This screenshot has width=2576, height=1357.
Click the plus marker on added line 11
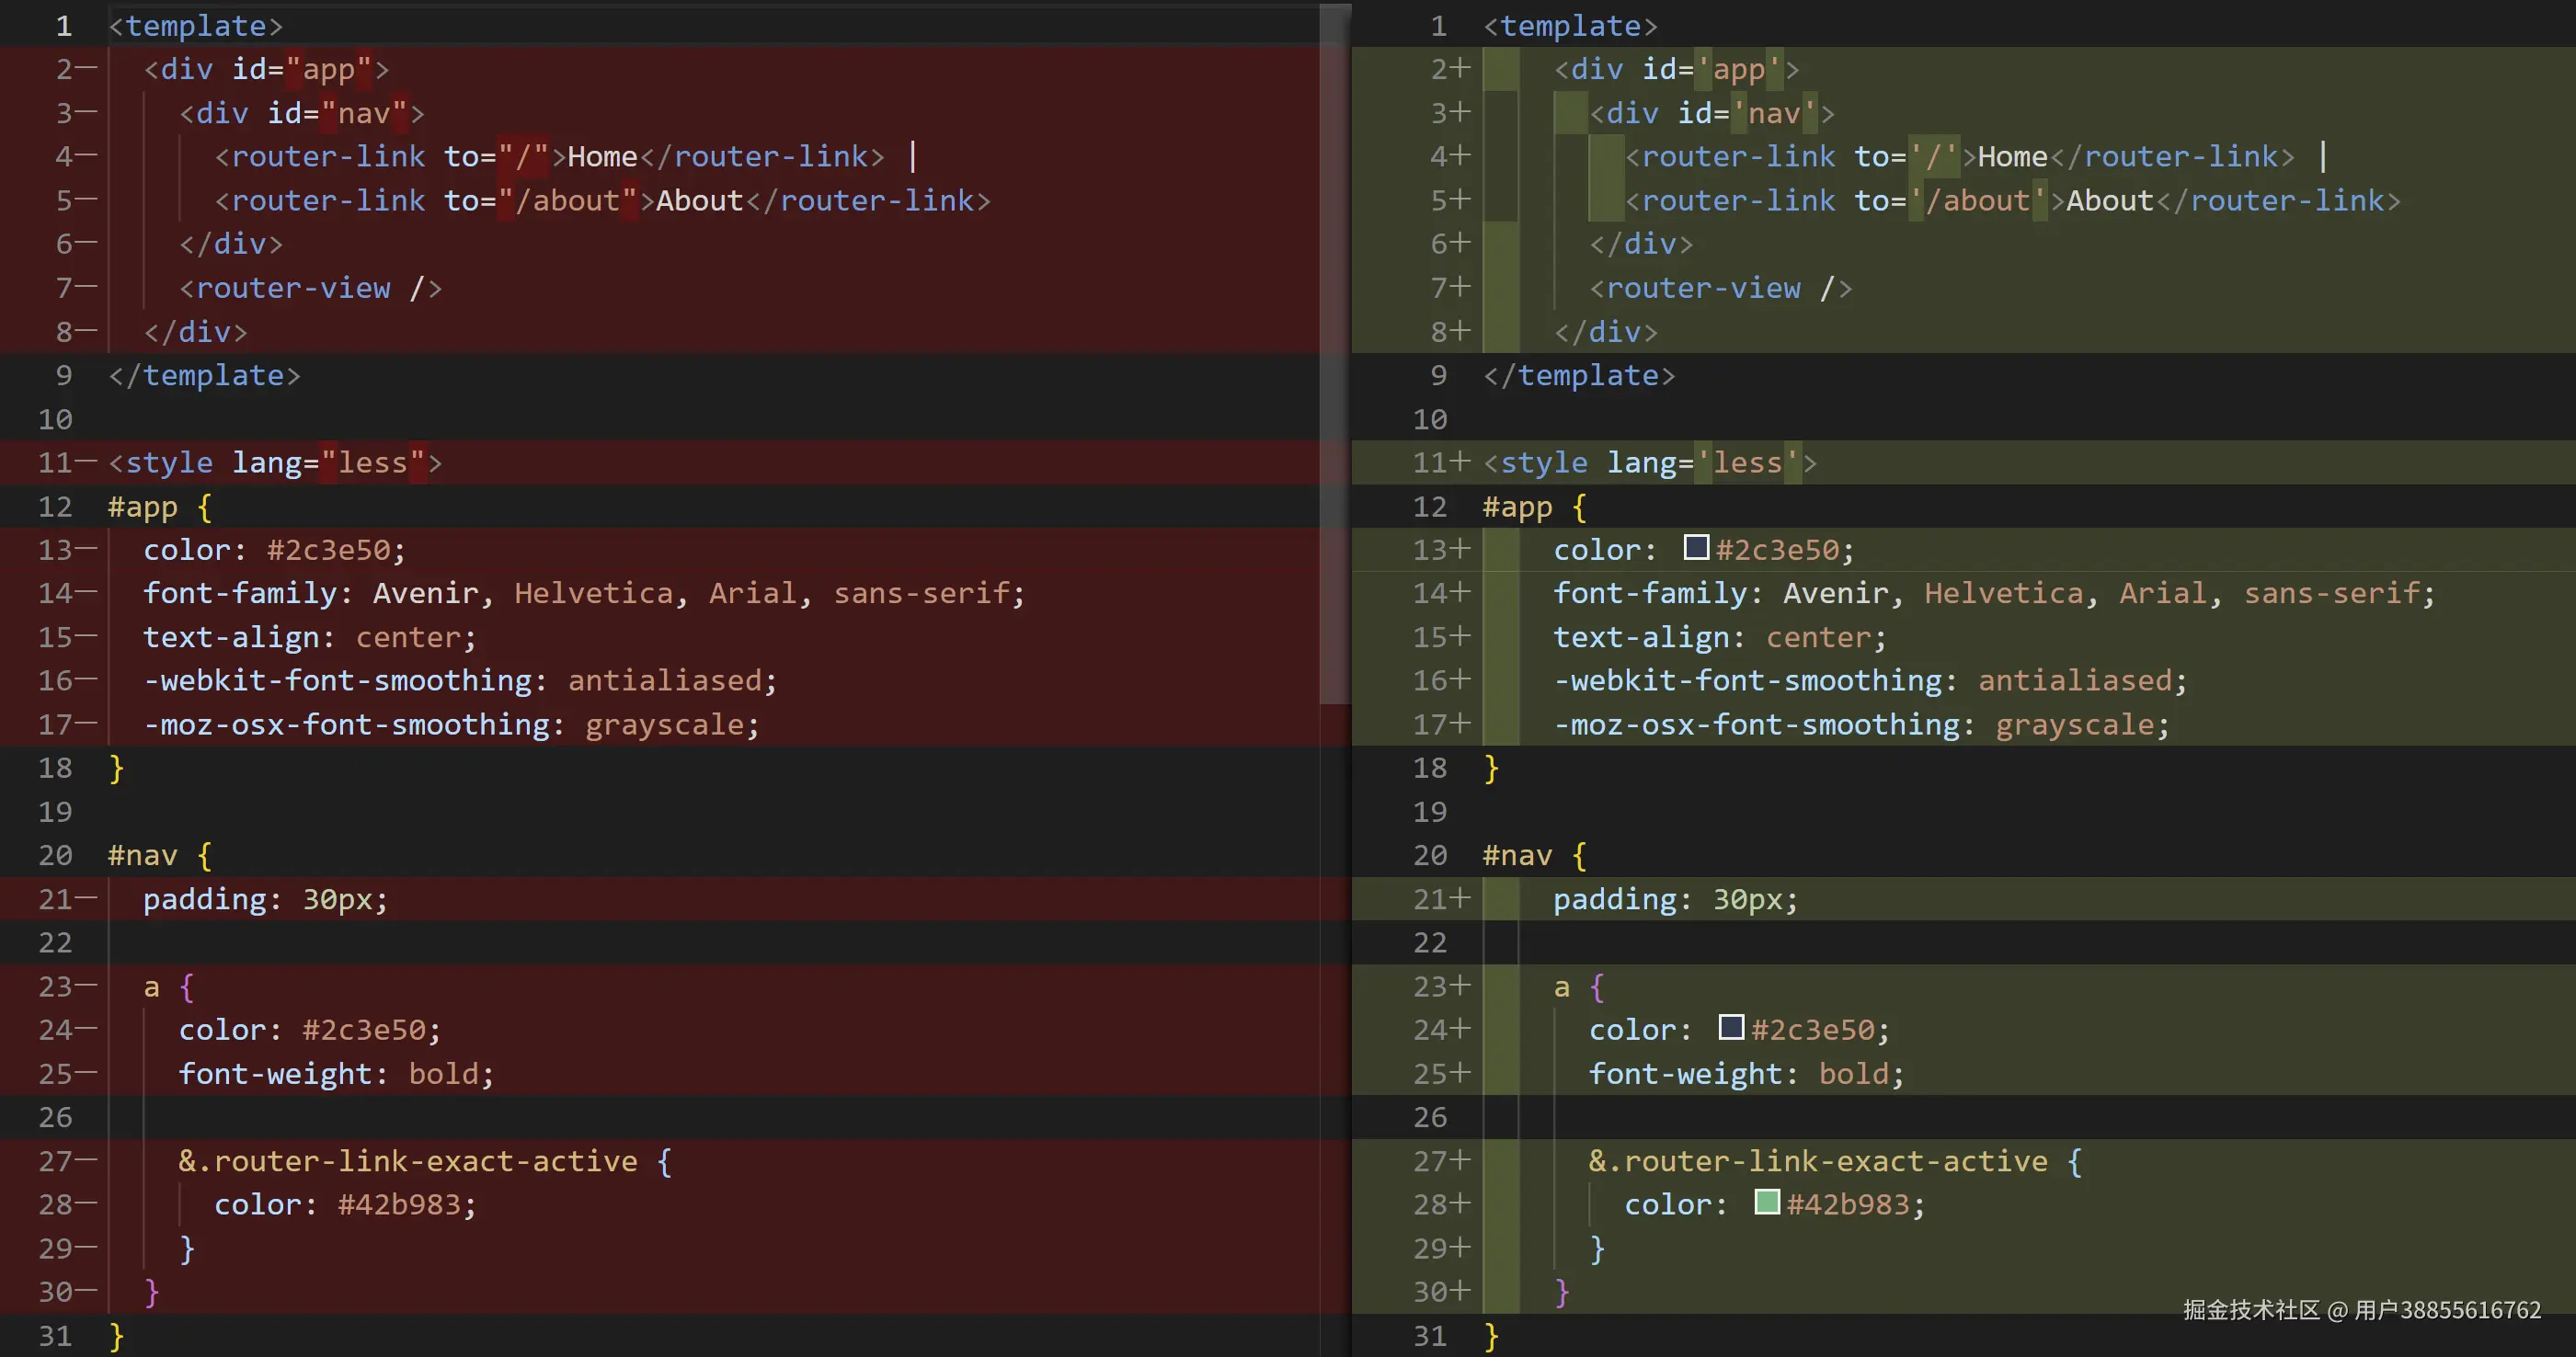coord(1461,462)
